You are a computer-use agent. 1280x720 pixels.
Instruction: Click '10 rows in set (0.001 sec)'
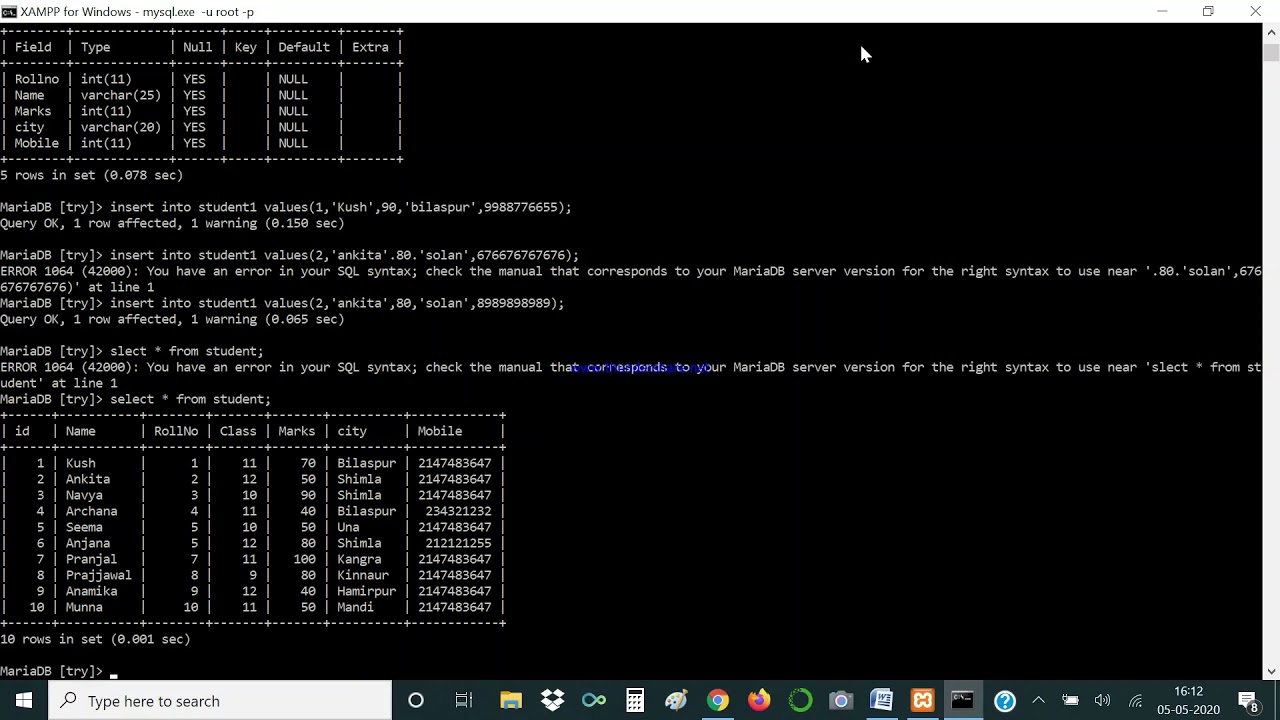pos(95,639)
